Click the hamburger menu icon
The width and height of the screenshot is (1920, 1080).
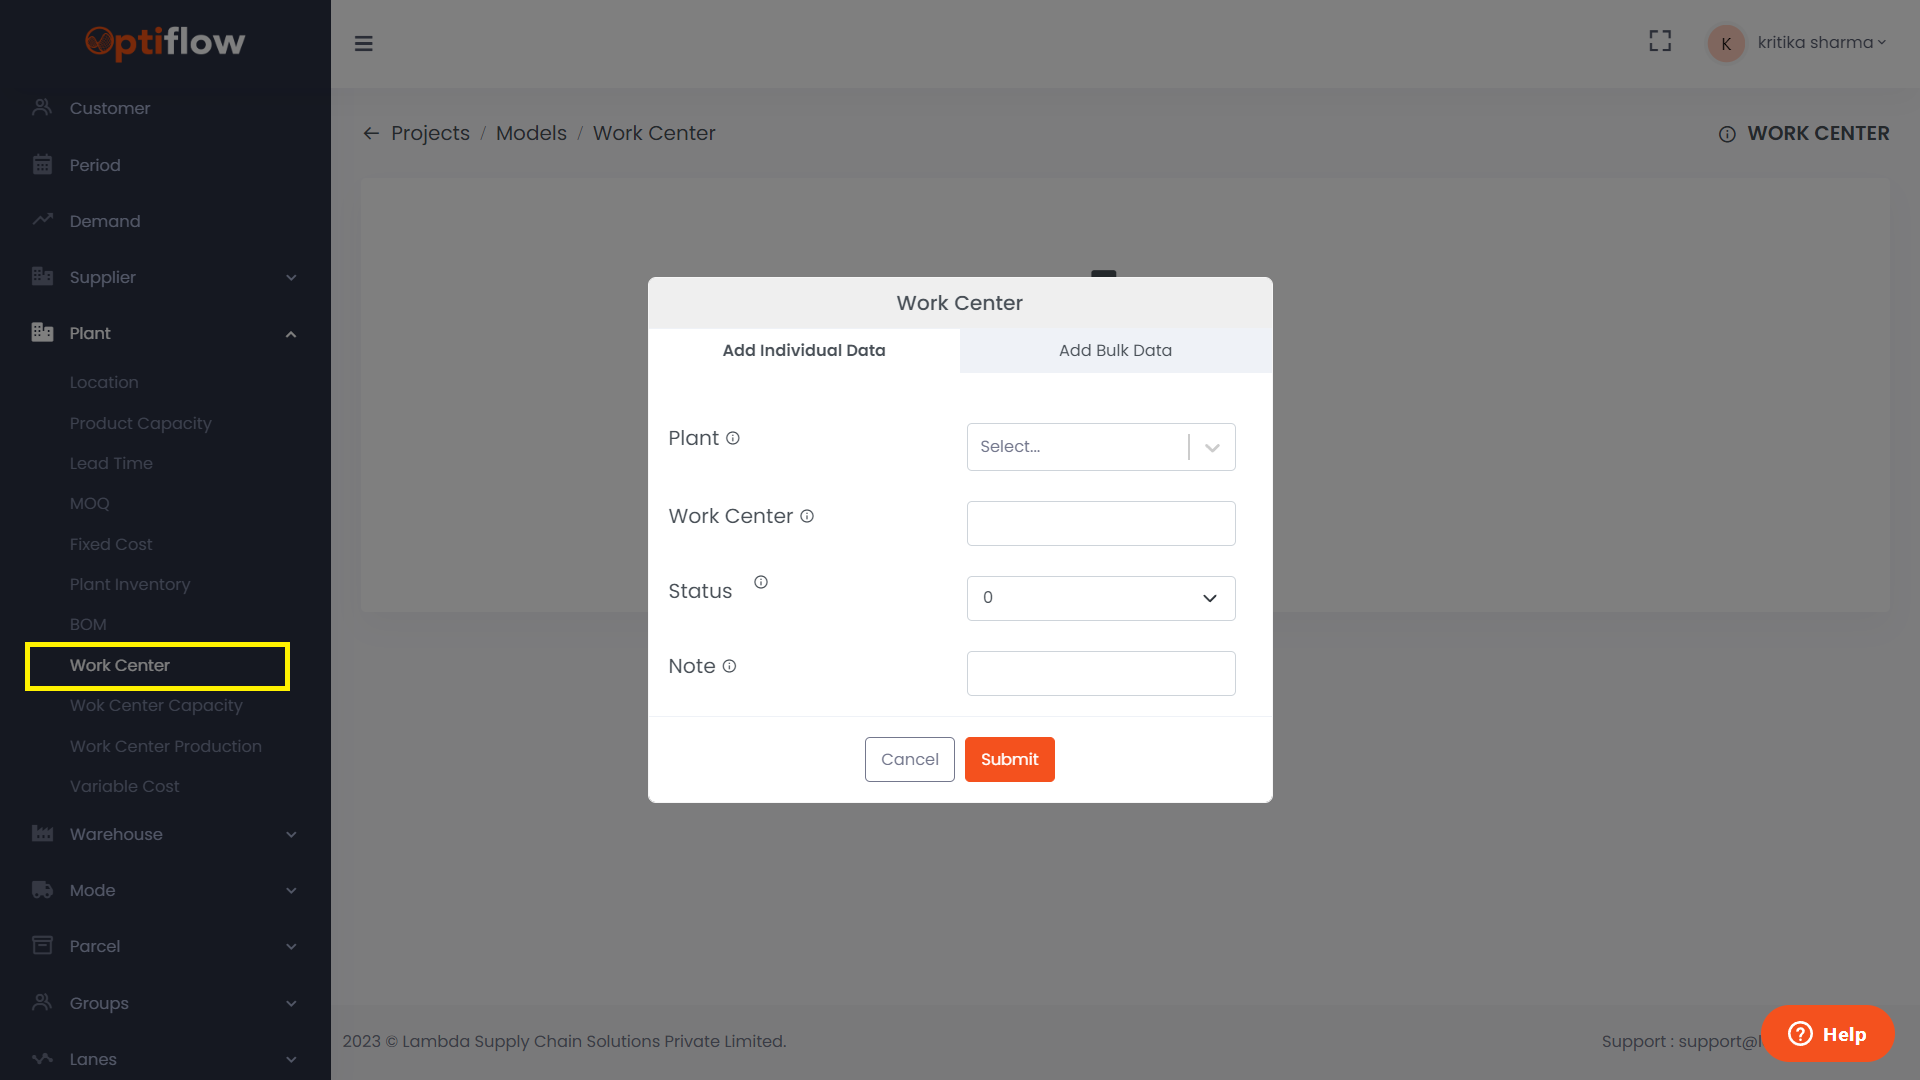[364, 43]
